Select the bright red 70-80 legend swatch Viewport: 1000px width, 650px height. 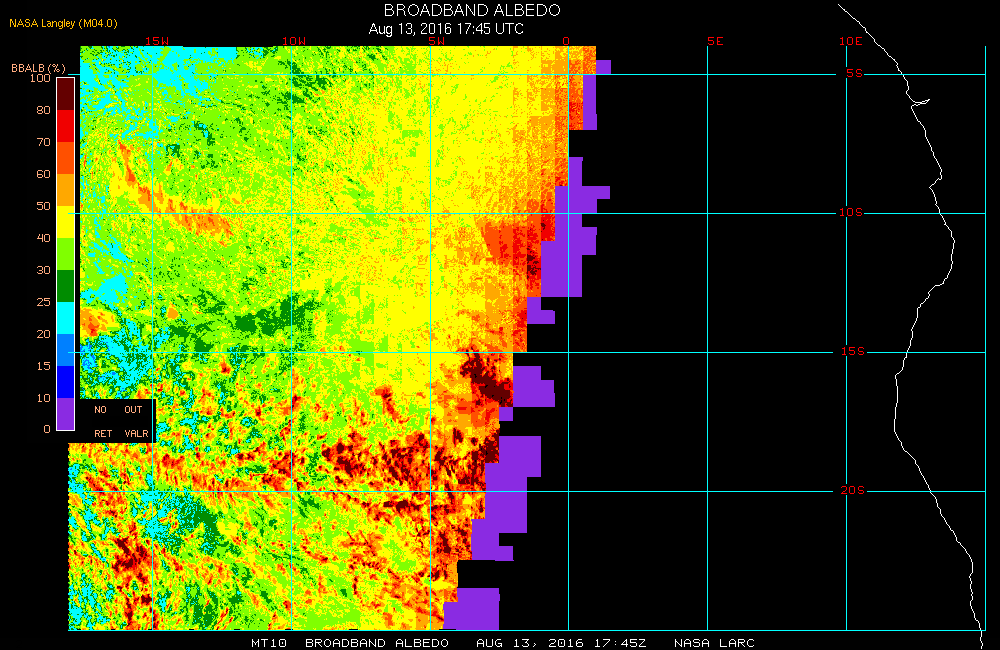pos(66,126)
